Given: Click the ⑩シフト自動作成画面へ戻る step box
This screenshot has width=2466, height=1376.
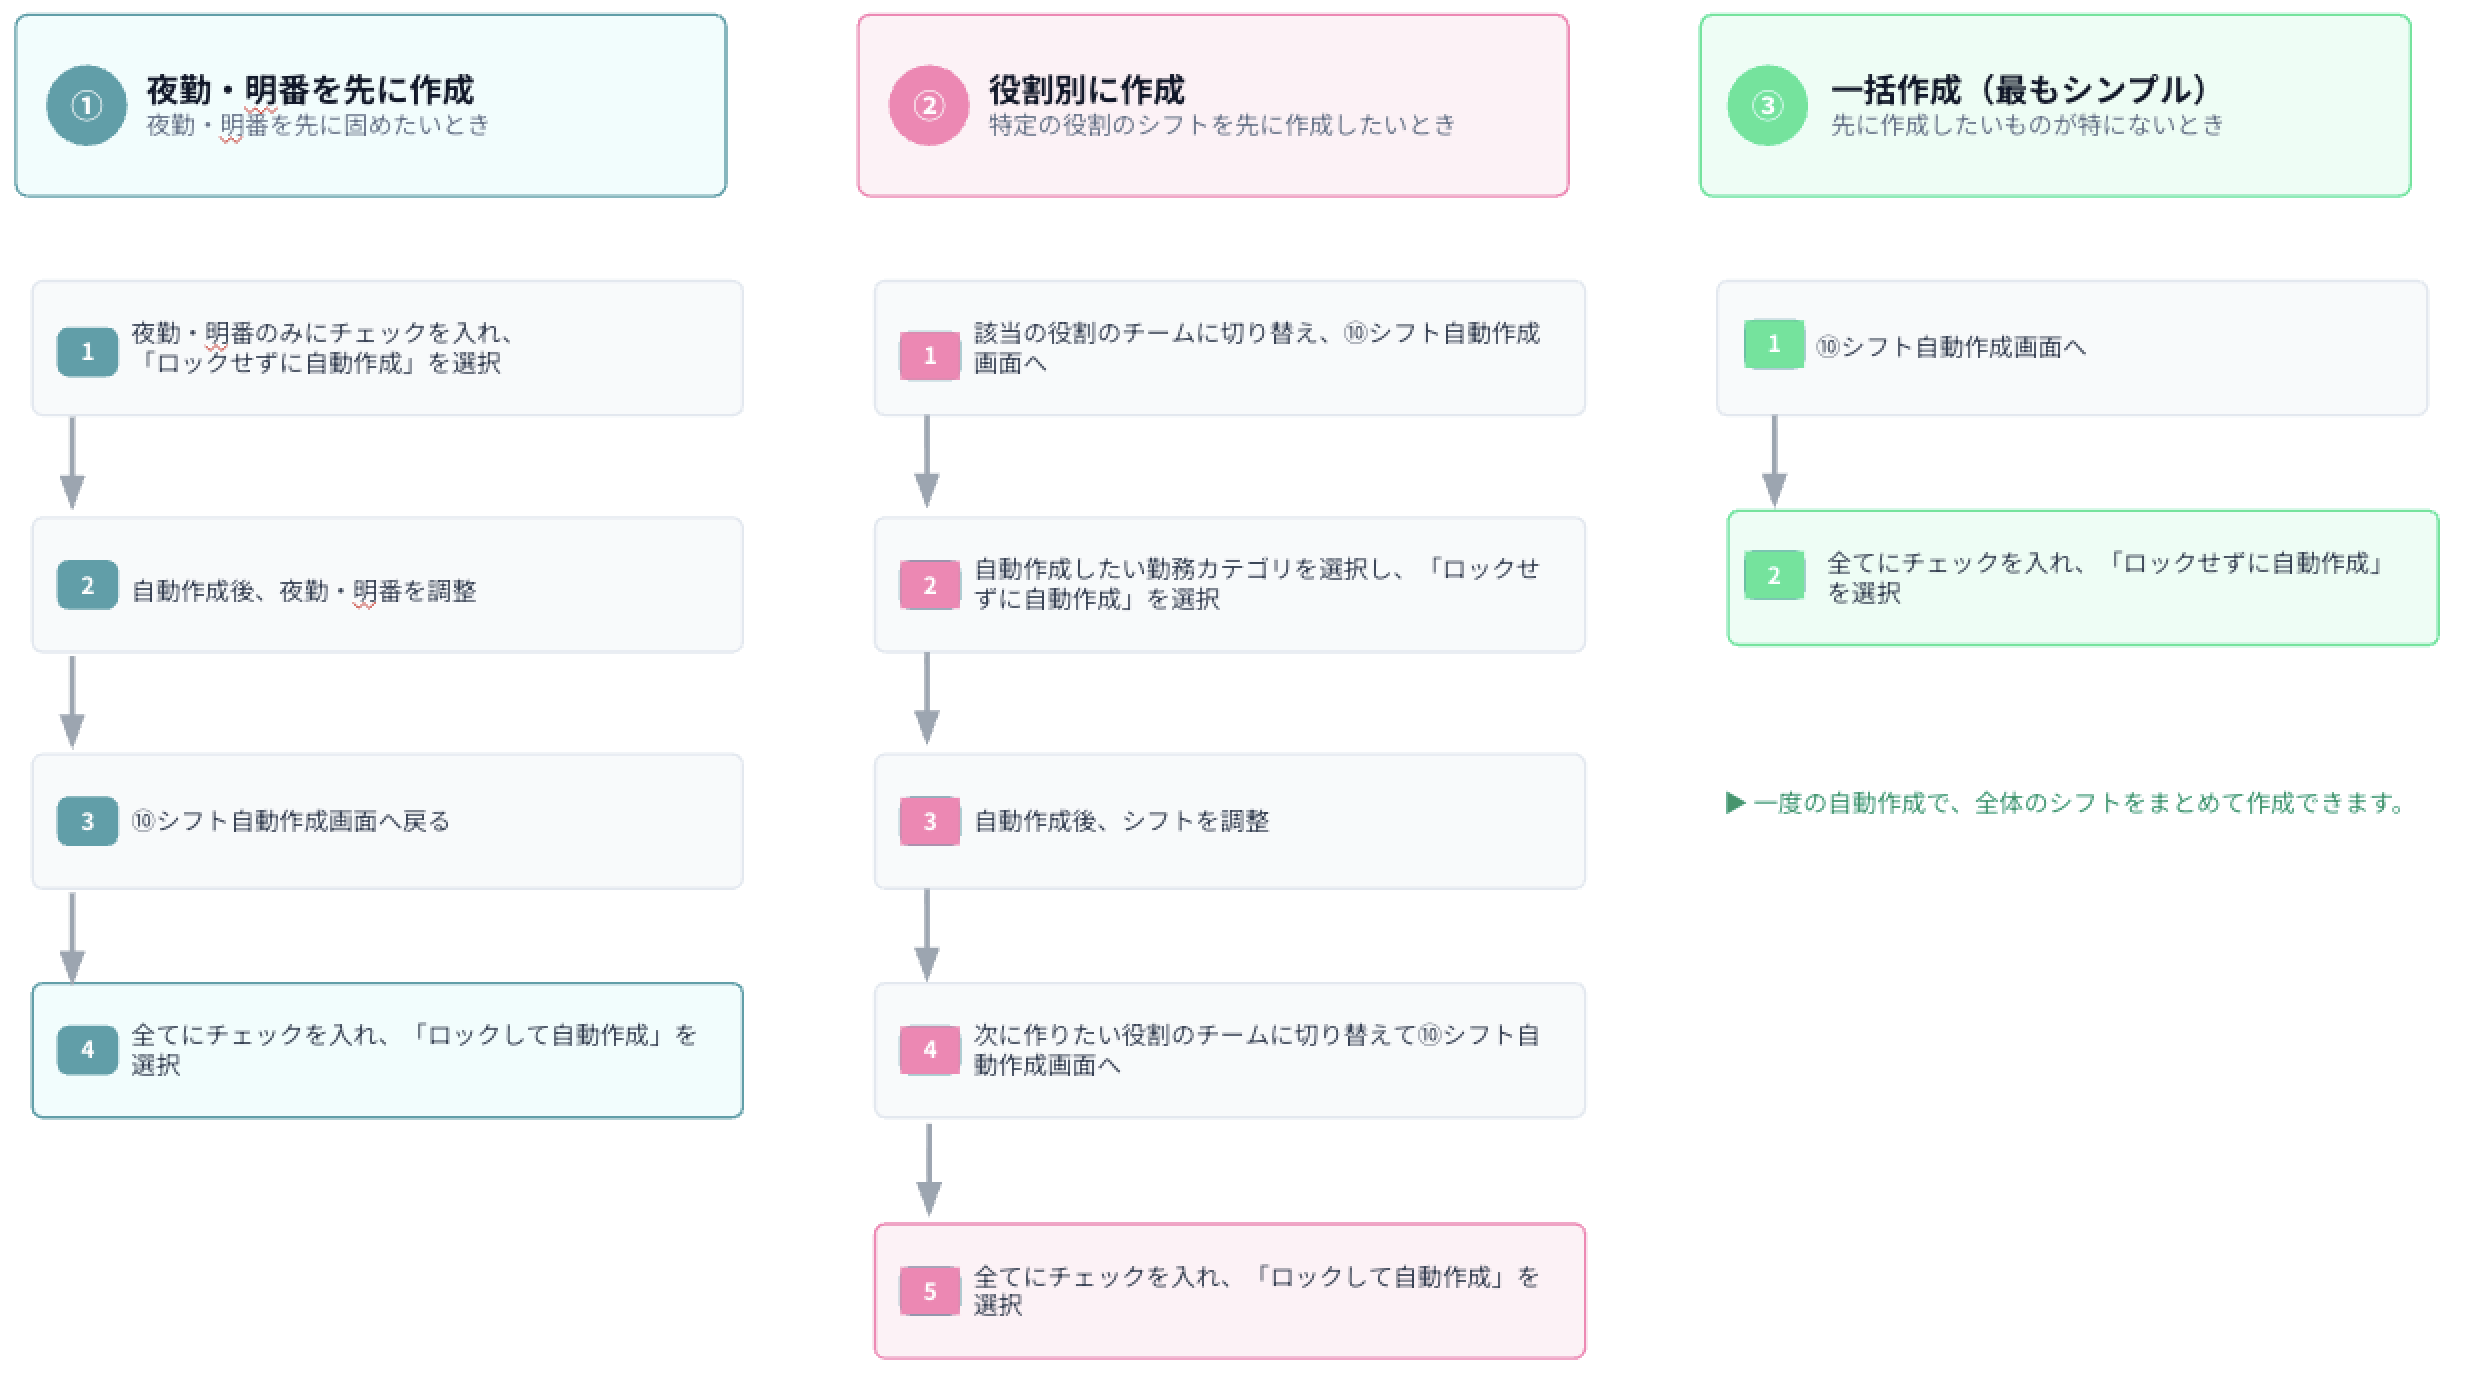Looking at the screenshot, I should [x=387, y=821].
